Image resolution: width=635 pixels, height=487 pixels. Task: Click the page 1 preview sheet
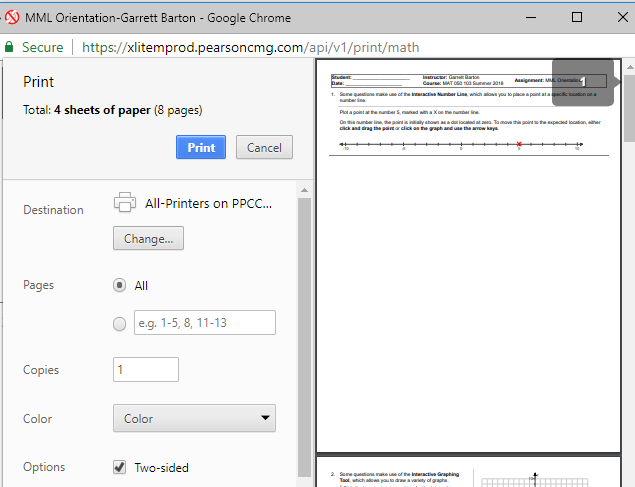[465, 260]
